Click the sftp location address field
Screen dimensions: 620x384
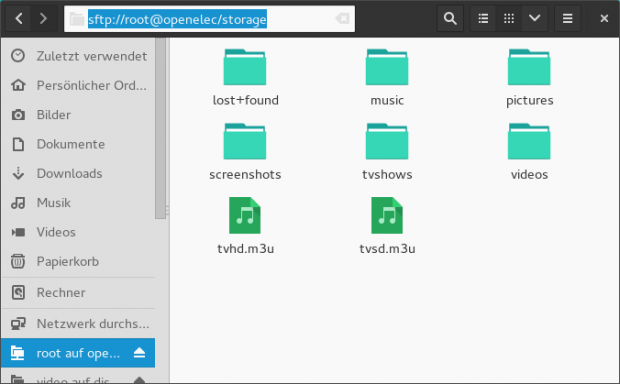pos(210,19)
